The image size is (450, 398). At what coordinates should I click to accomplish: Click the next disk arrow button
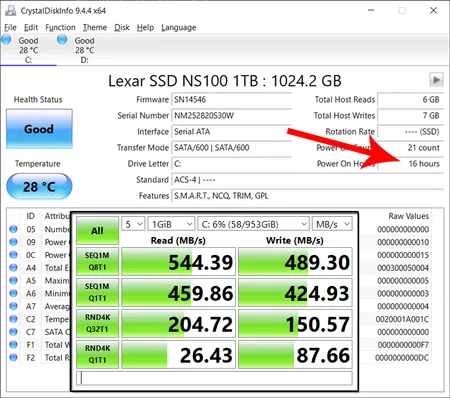(436, 80)
